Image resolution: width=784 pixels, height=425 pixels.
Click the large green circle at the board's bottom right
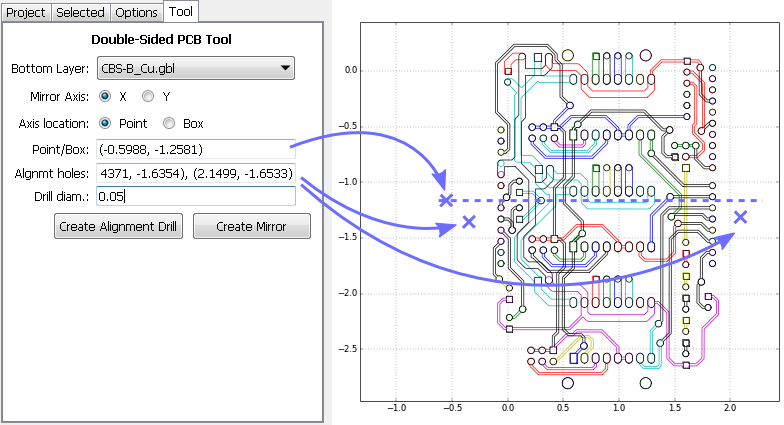pos(645,382)
